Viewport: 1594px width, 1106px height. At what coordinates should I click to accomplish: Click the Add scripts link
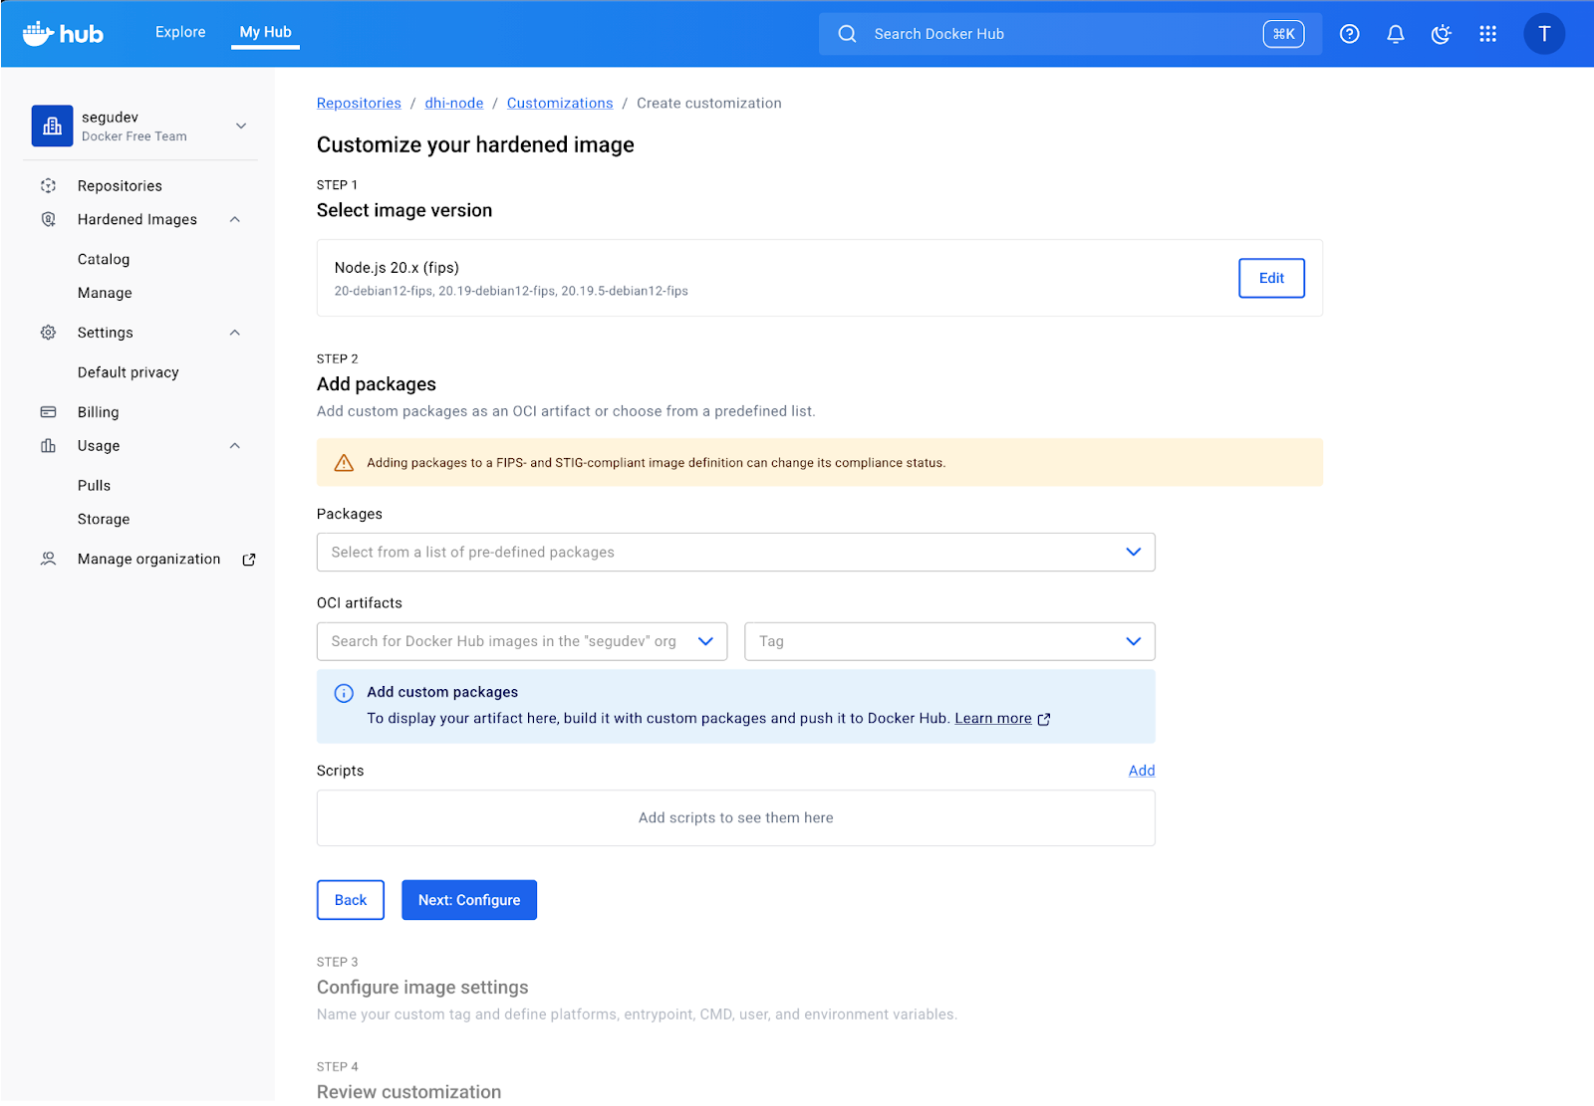(x=1141, y=770)
